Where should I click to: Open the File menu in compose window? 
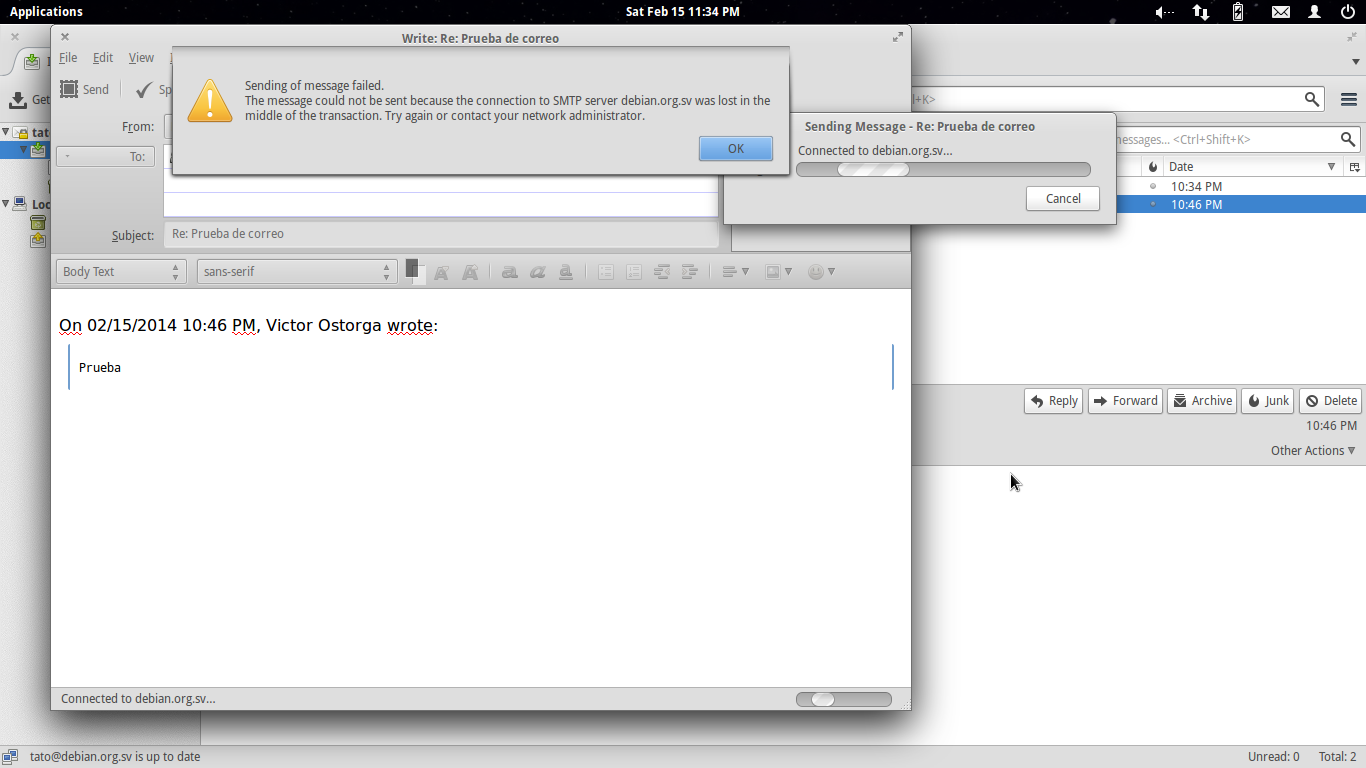click(x=68, y=58)
